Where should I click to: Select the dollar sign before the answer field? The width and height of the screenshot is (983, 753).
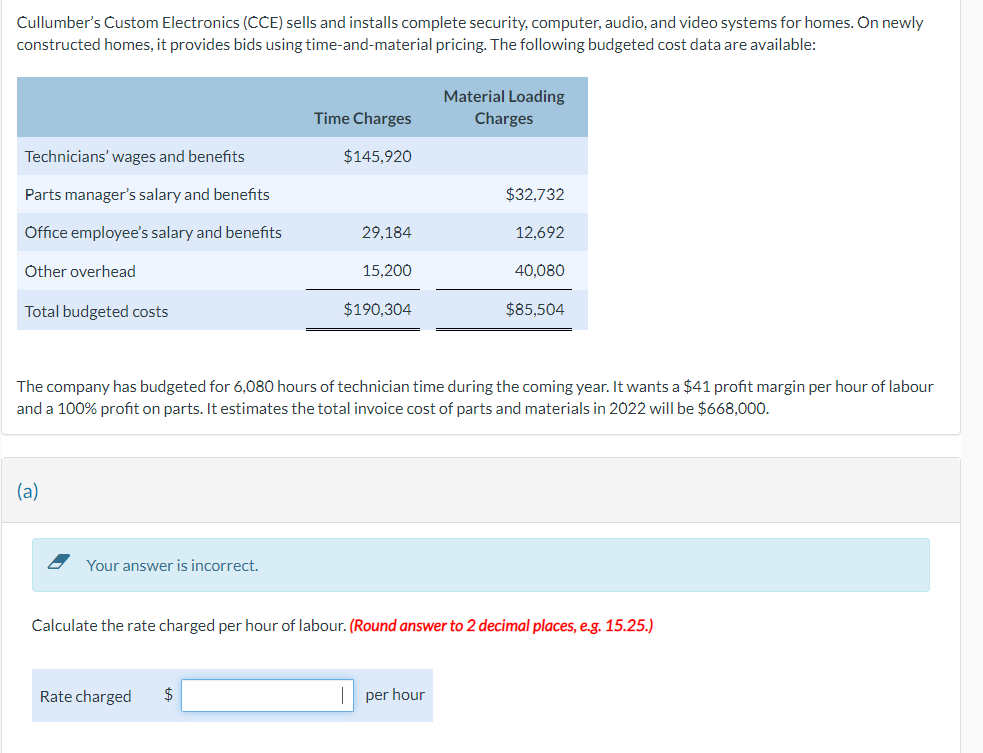point(166,695)
